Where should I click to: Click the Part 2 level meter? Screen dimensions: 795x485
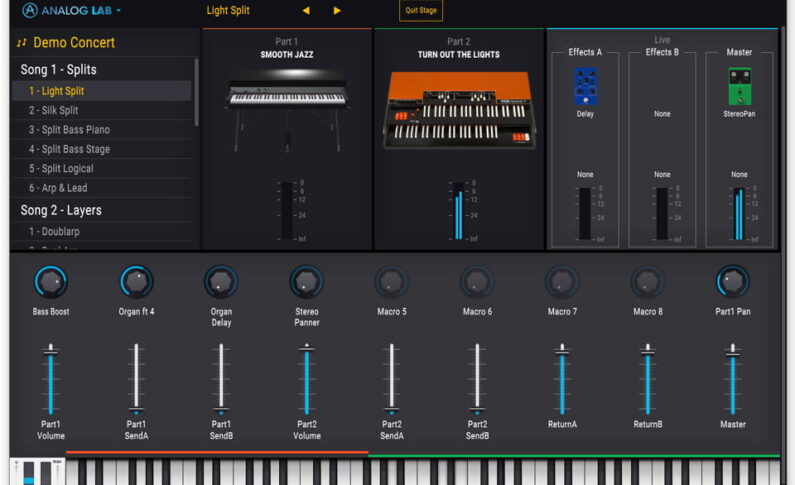point(458,210)
